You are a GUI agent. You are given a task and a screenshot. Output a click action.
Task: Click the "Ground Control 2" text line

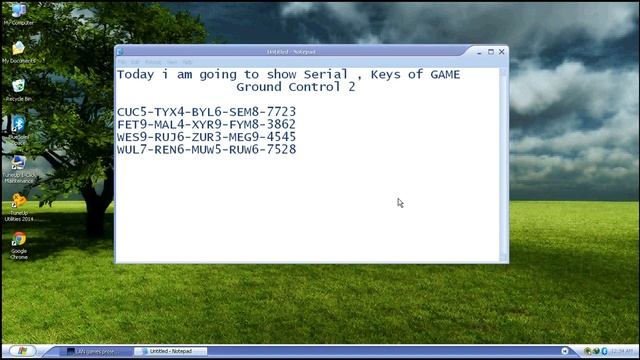point(296,87)
